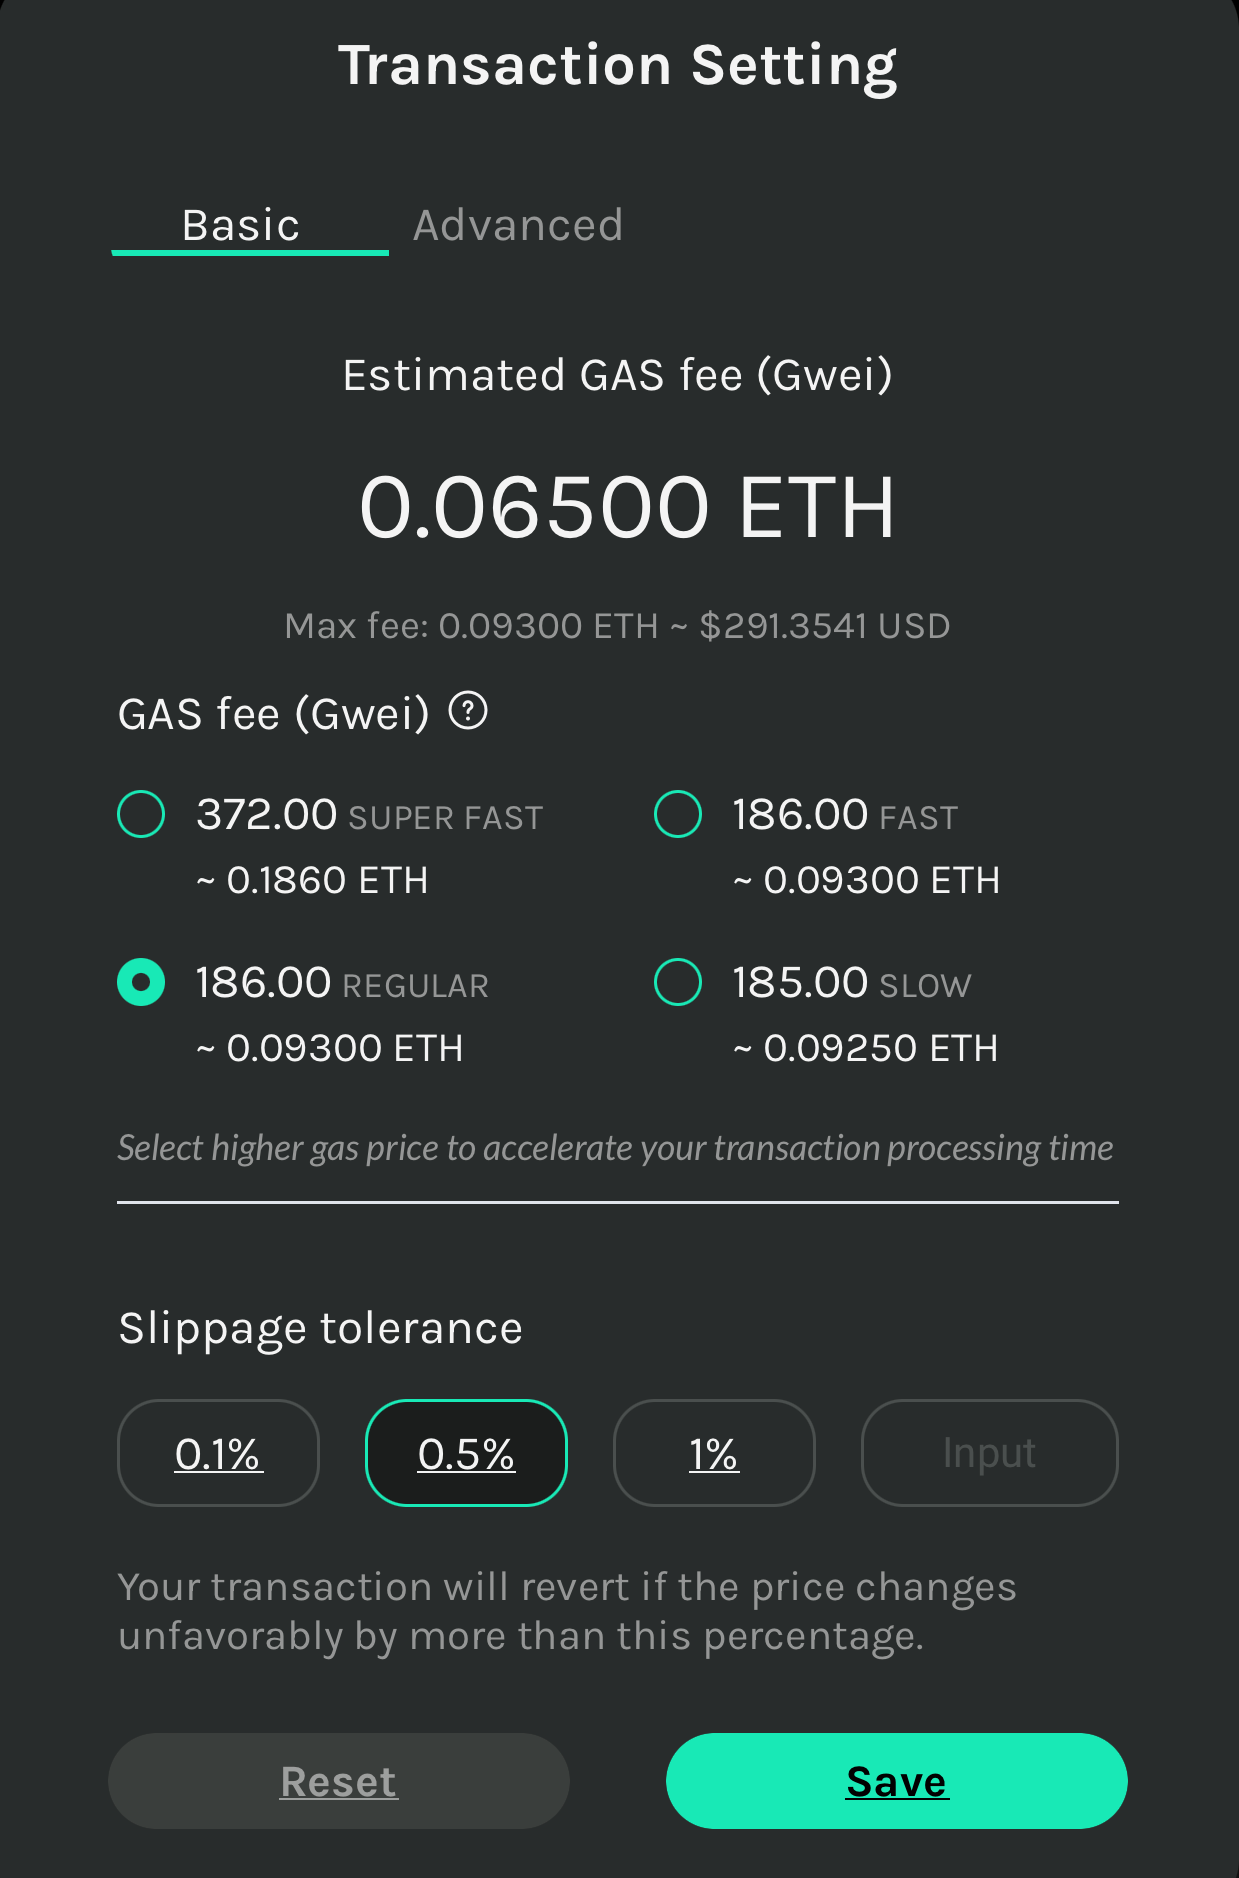Image resolution: width=1239 pixels, height=1878 pixels.
Task: Click the Max fee 0.09300 ETH text
Action: 471,626
